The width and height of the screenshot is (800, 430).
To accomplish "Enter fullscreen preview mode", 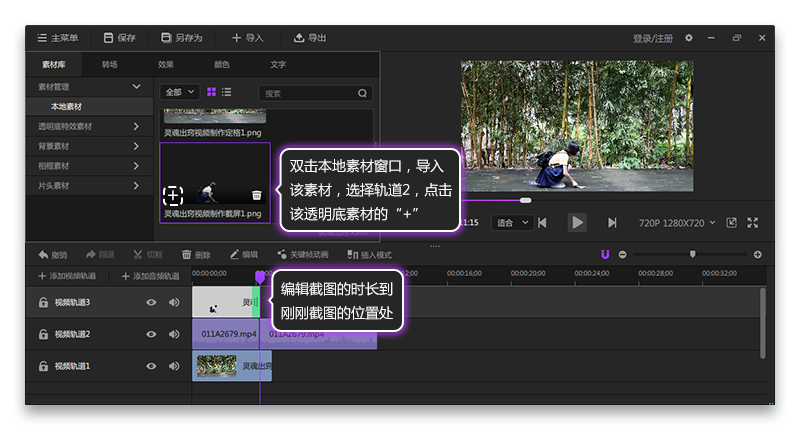I will click(x=753, y=222).
